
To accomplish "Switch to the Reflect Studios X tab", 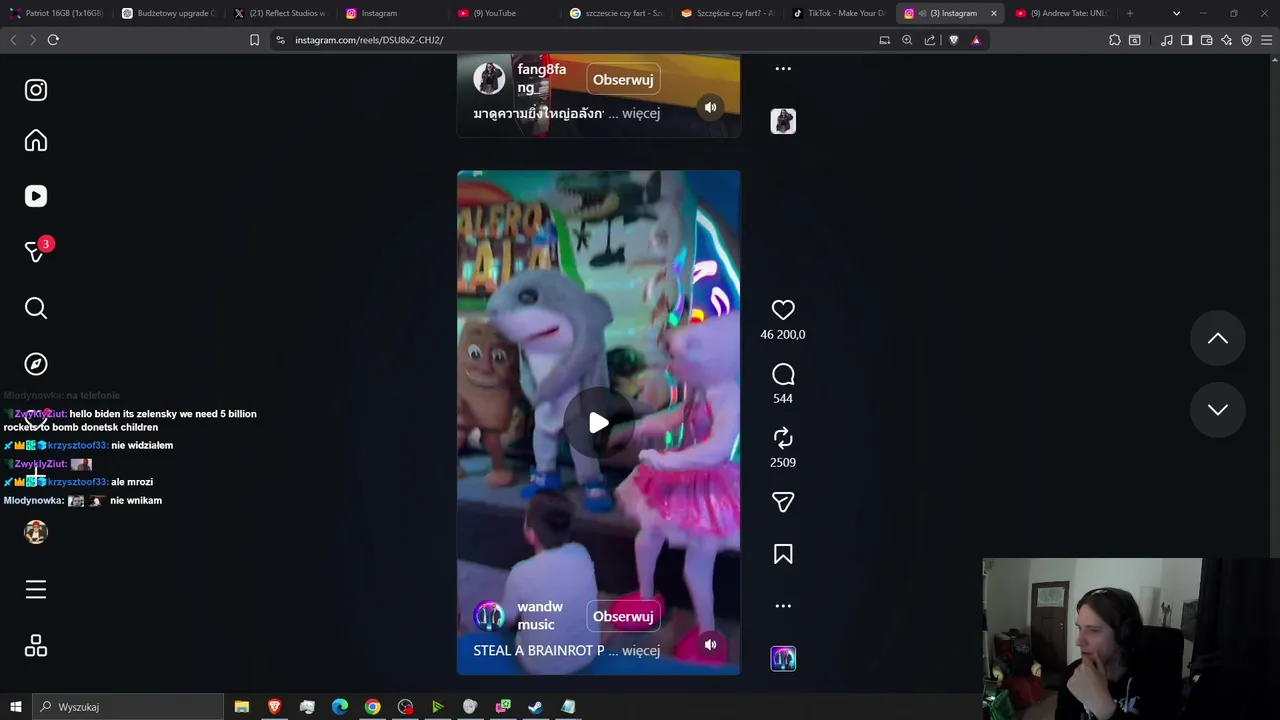I will [280, 13].
